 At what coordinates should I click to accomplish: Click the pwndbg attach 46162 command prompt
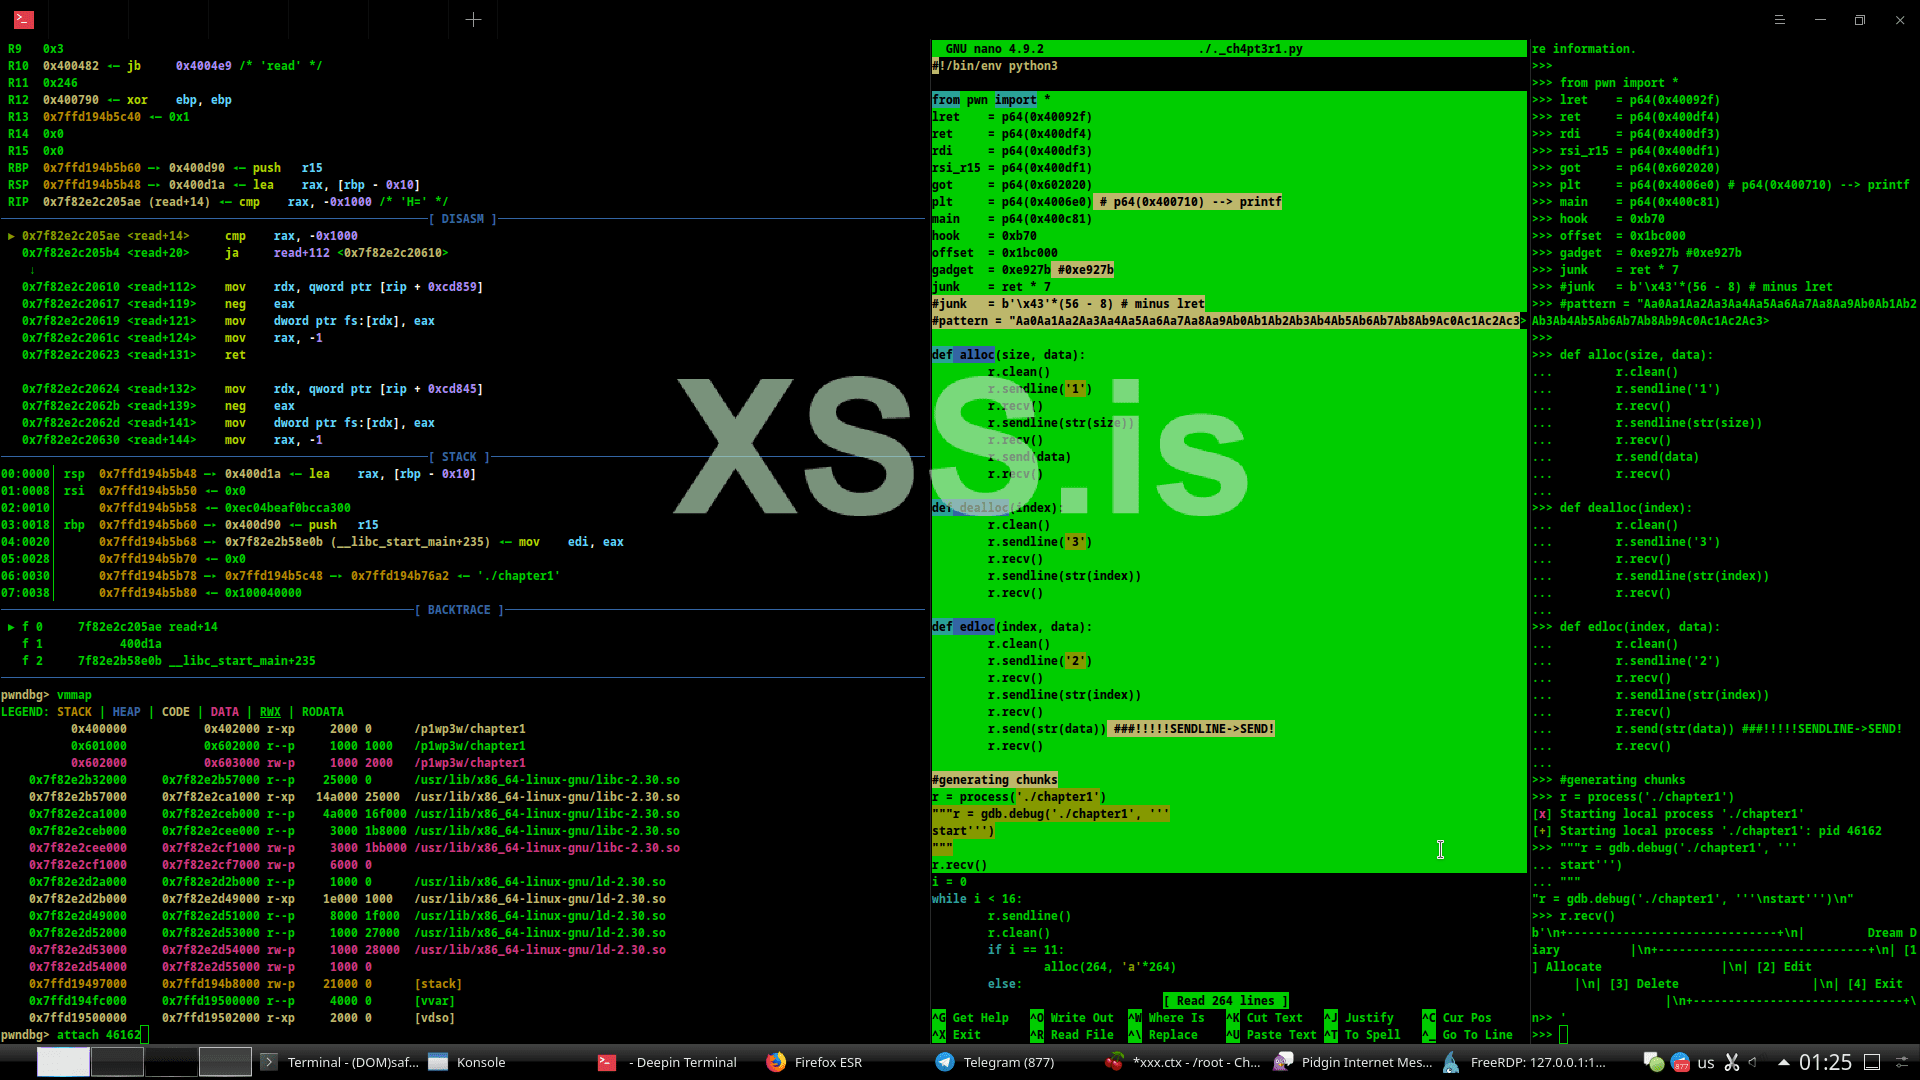[100, 1035]
